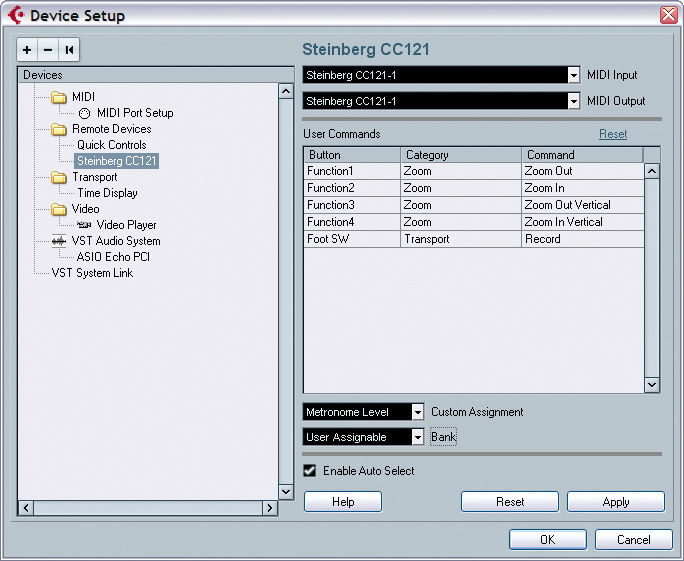Image resolution: width=684 pixels, height=561 pixels.
Task: Click the MIDI Port Setup icon
Action: point(85,113)
